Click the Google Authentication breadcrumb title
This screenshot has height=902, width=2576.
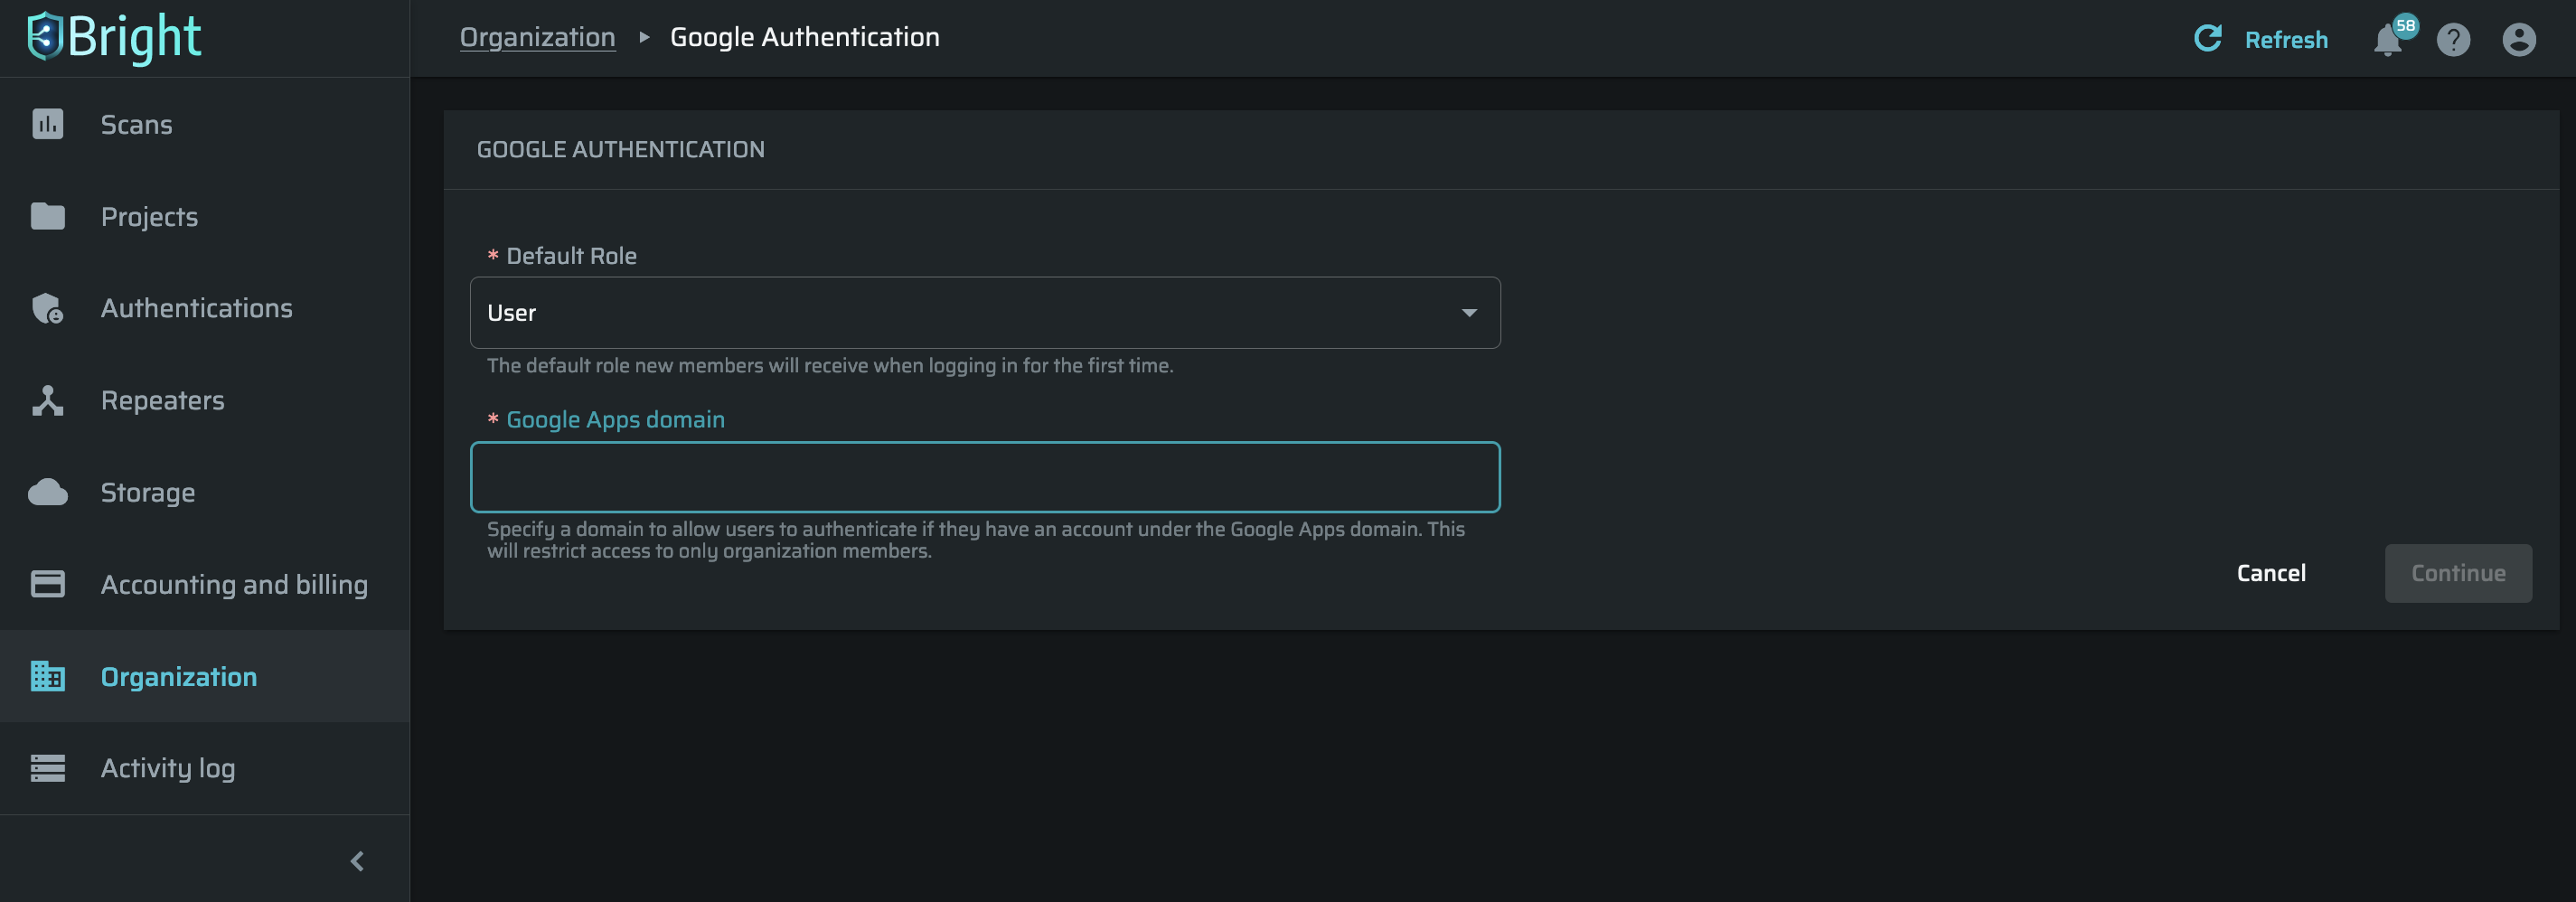(804, 37)
